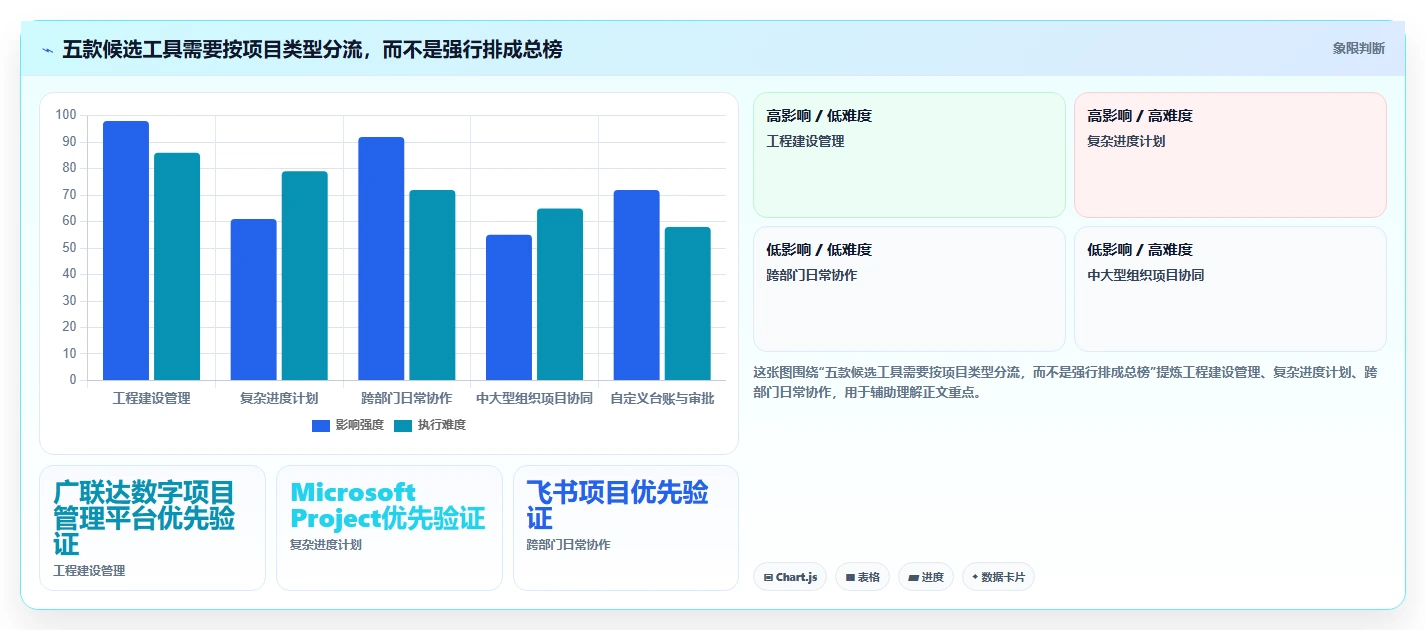Select the 飞书项目优先验证 card
The height and width of the screenshot is (630, 1426).
click(x=626, y=528)
